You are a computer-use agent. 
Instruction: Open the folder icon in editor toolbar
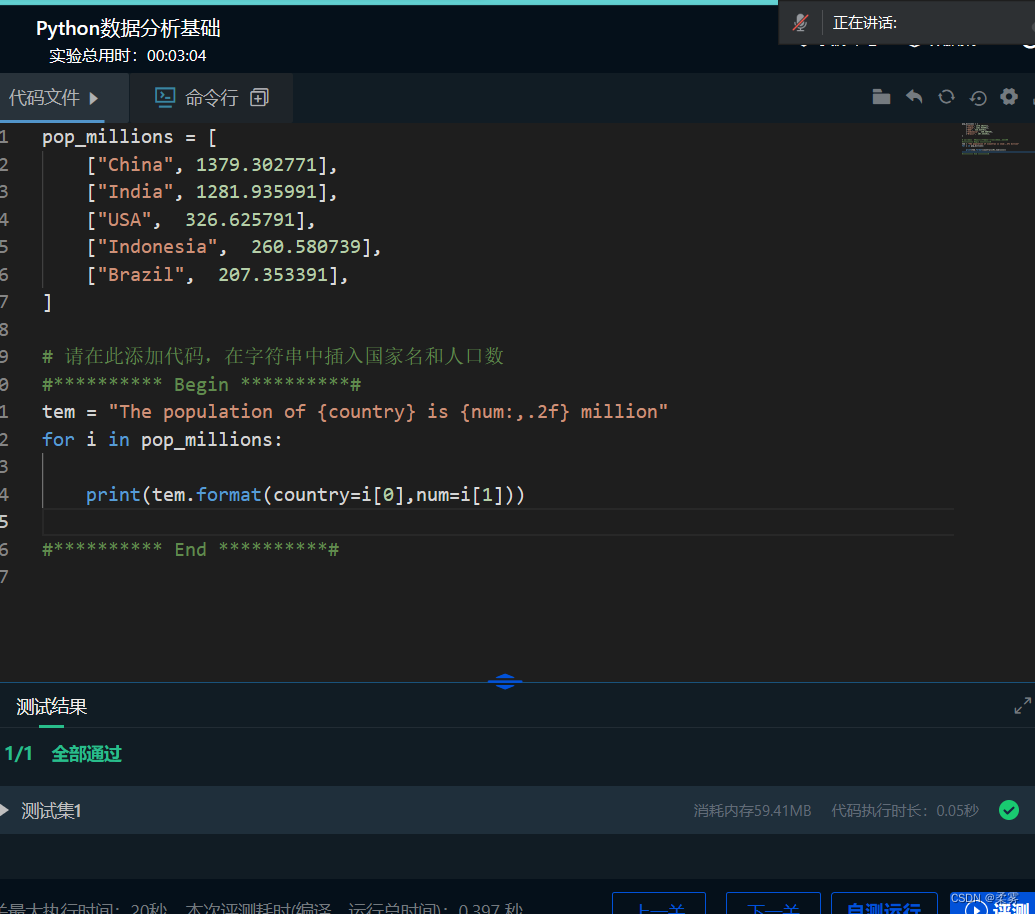(x=881, y=97)
